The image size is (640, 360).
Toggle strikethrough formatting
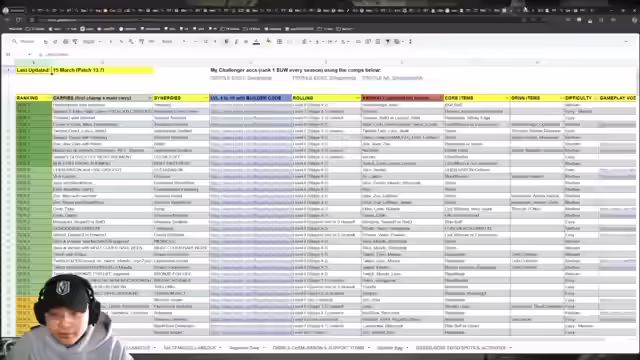click(246, 42)
